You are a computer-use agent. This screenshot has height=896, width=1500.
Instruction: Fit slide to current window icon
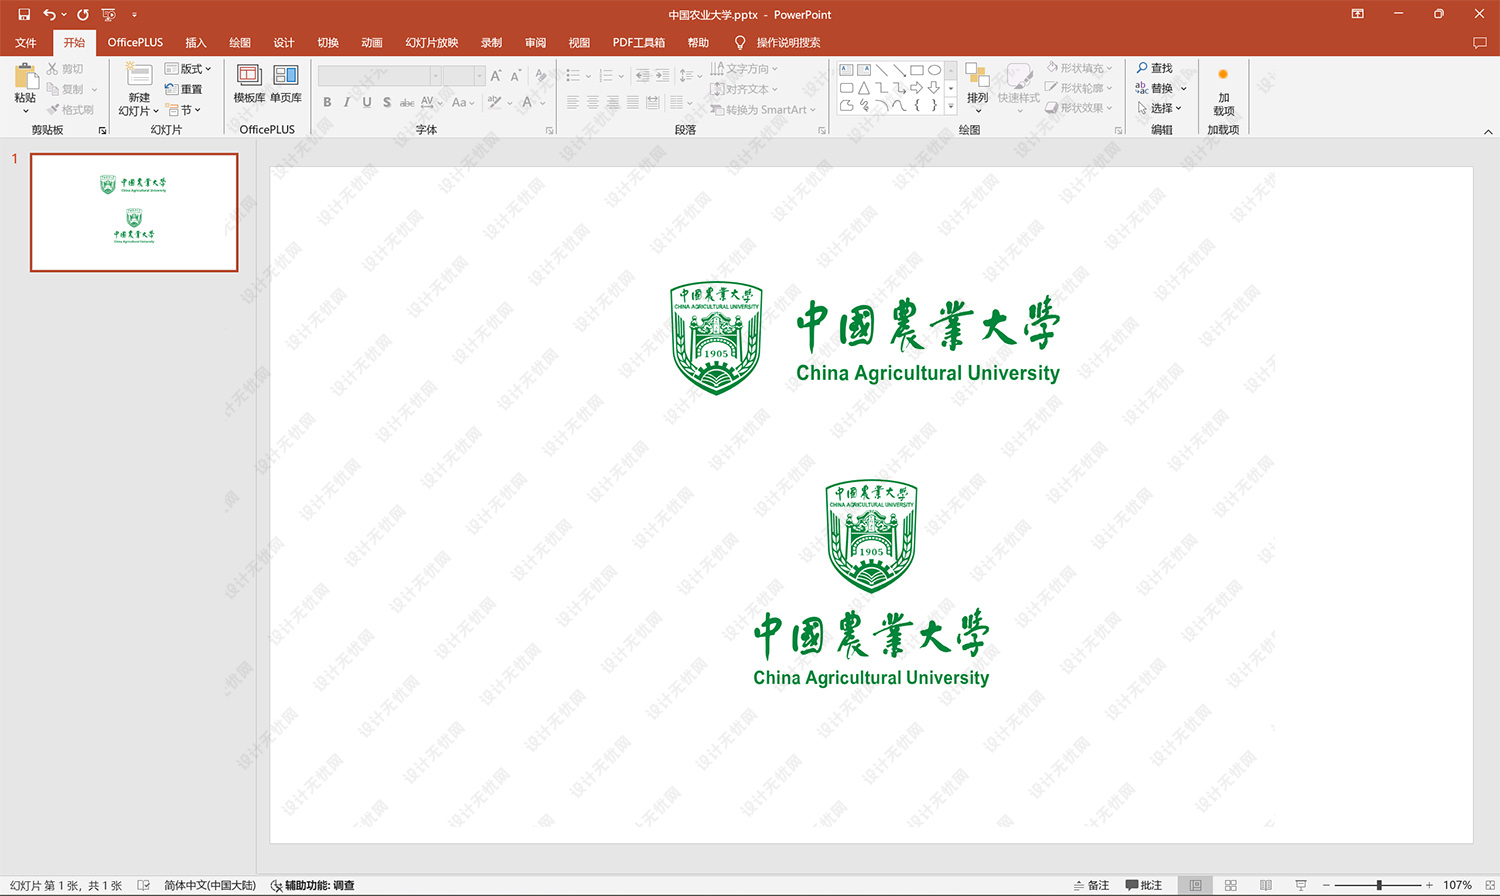(x=1489, y=885)
